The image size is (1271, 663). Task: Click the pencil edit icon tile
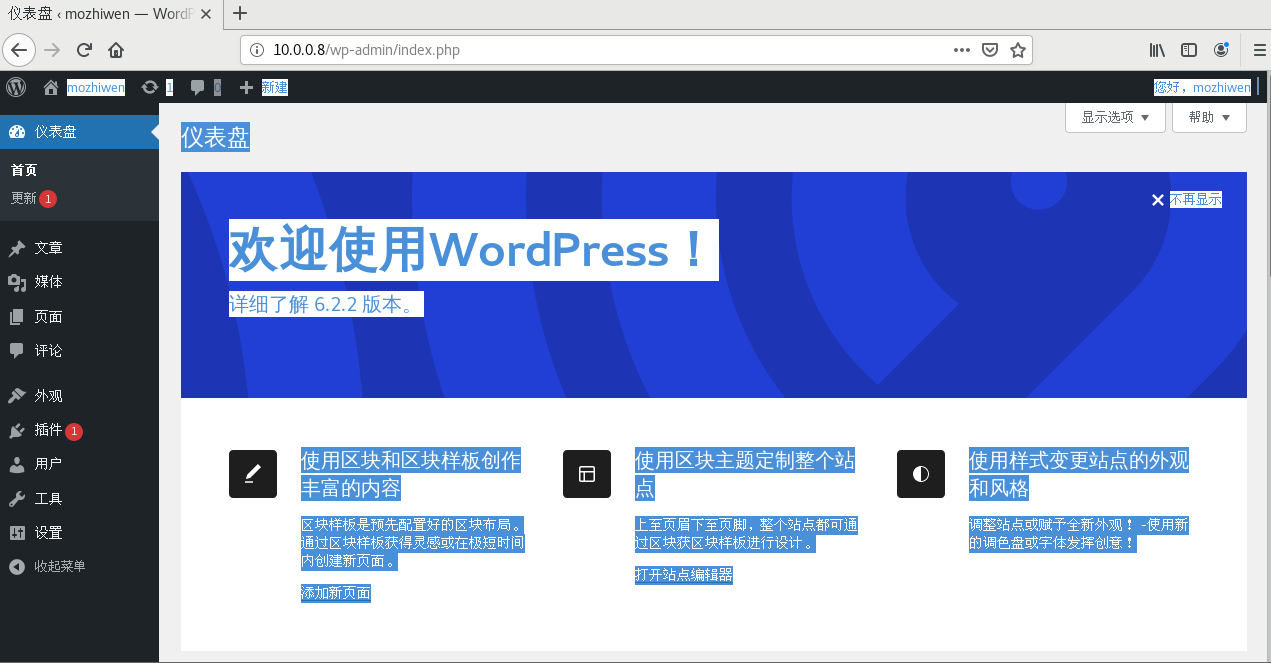pos(253,474)
